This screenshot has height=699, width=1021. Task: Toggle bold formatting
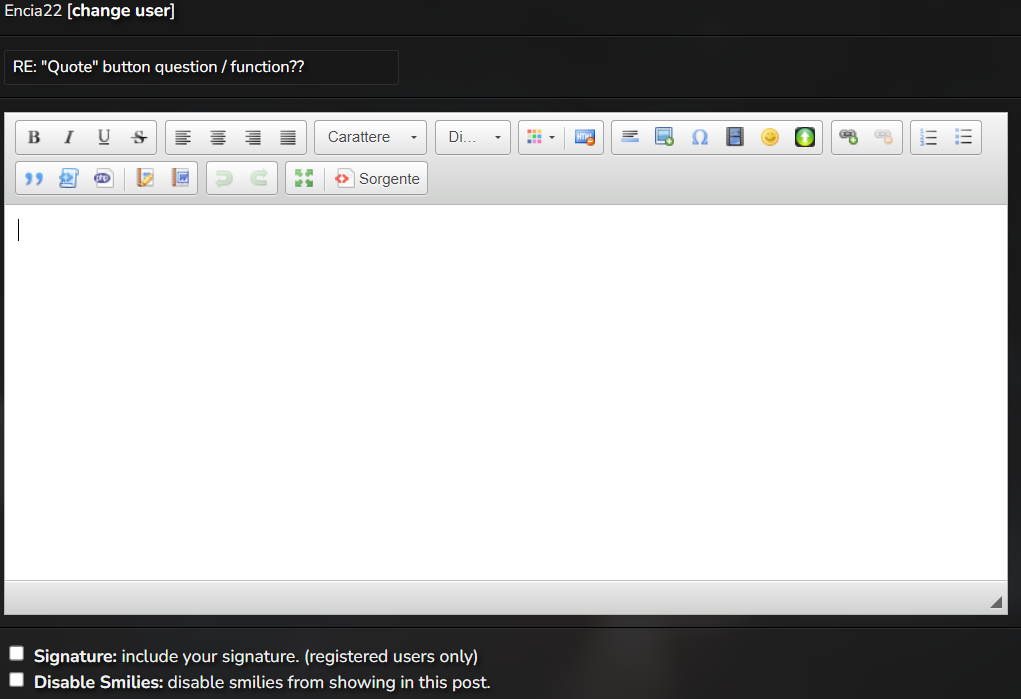coord(34,137)
